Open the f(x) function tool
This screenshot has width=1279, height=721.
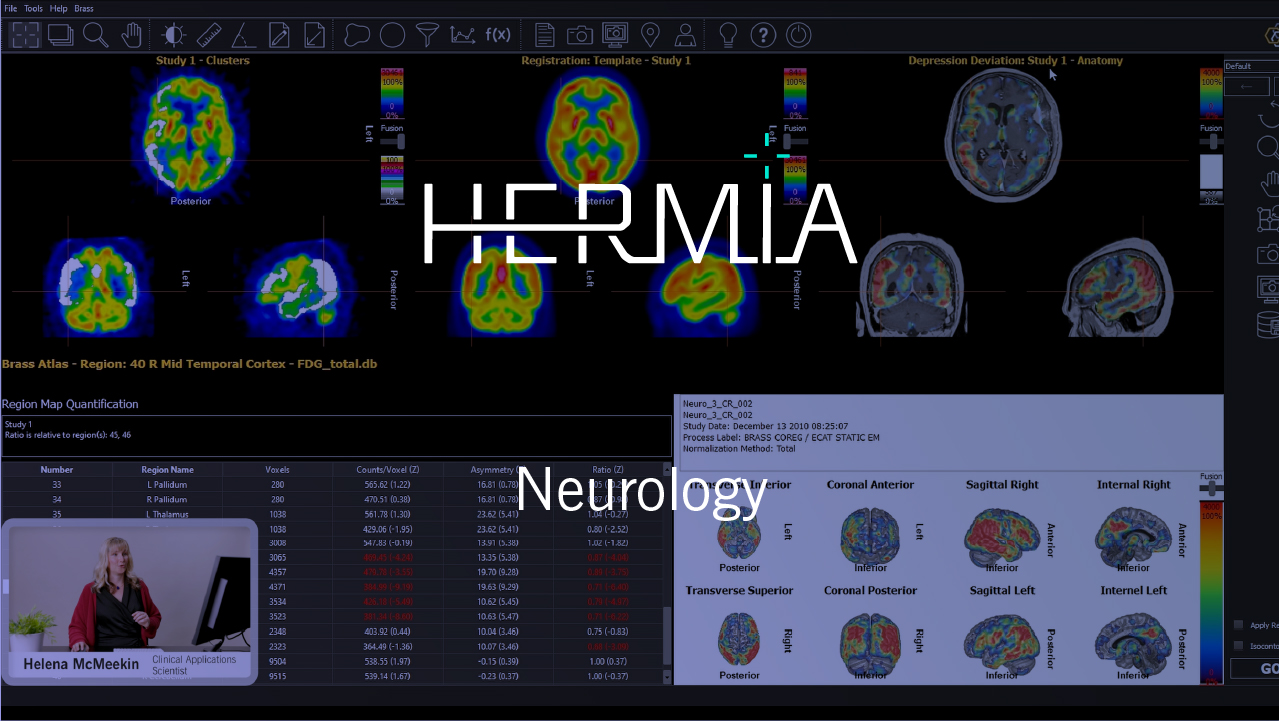(498, 36)
